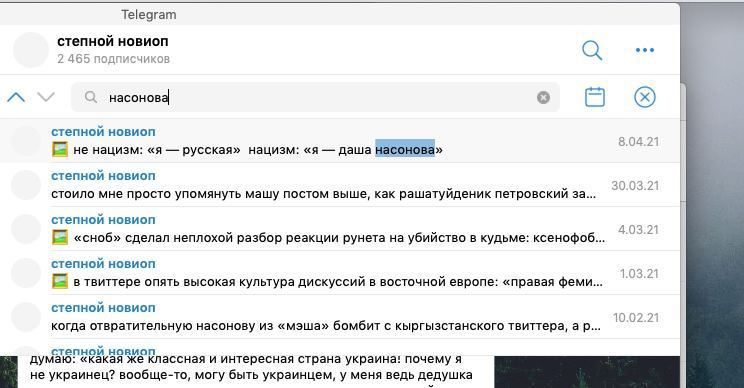
Task: Click the avatar of the 30.03.21 result
Action: tap(26, 185)
